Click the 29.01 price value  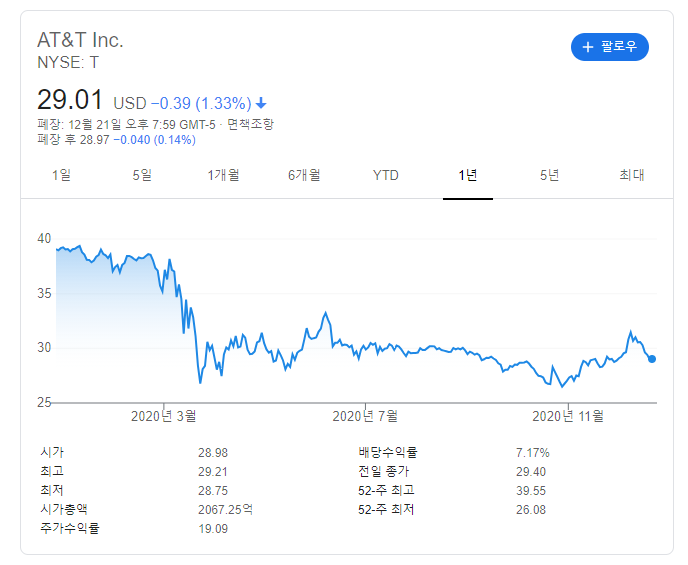pyautogui.click(x=70, y=99)
